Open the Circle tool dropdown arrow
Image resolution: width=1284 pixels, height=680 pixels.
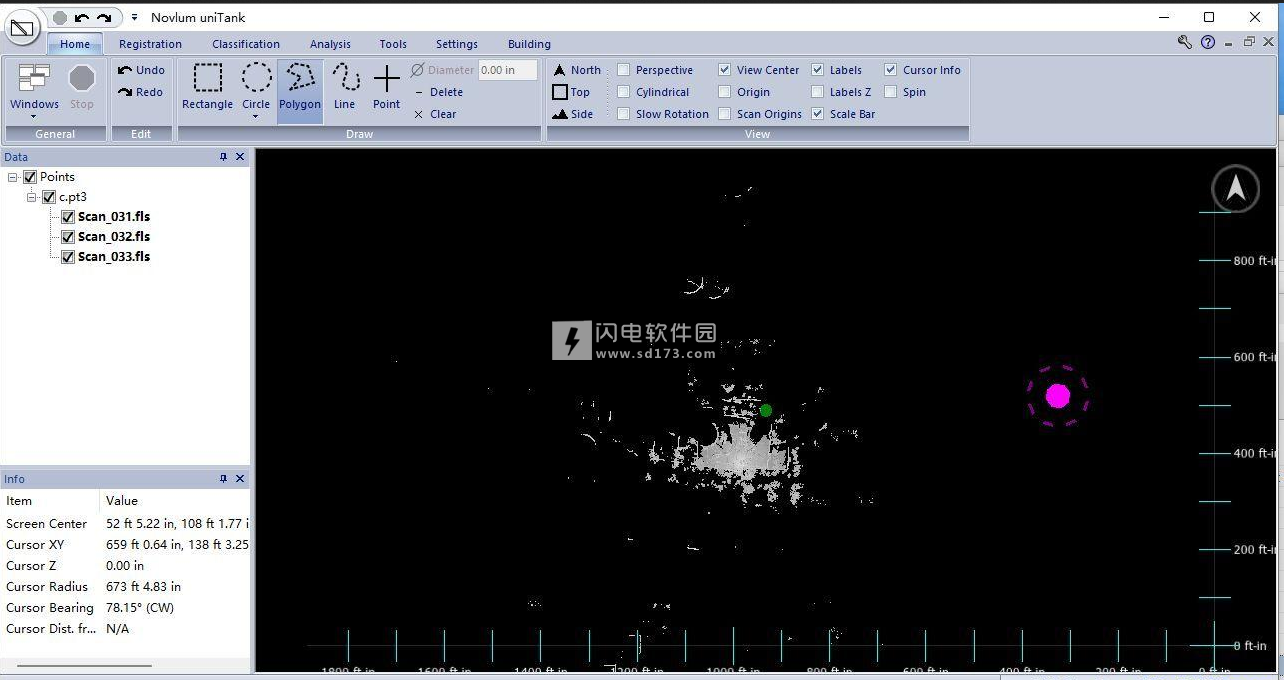[256, 117]
